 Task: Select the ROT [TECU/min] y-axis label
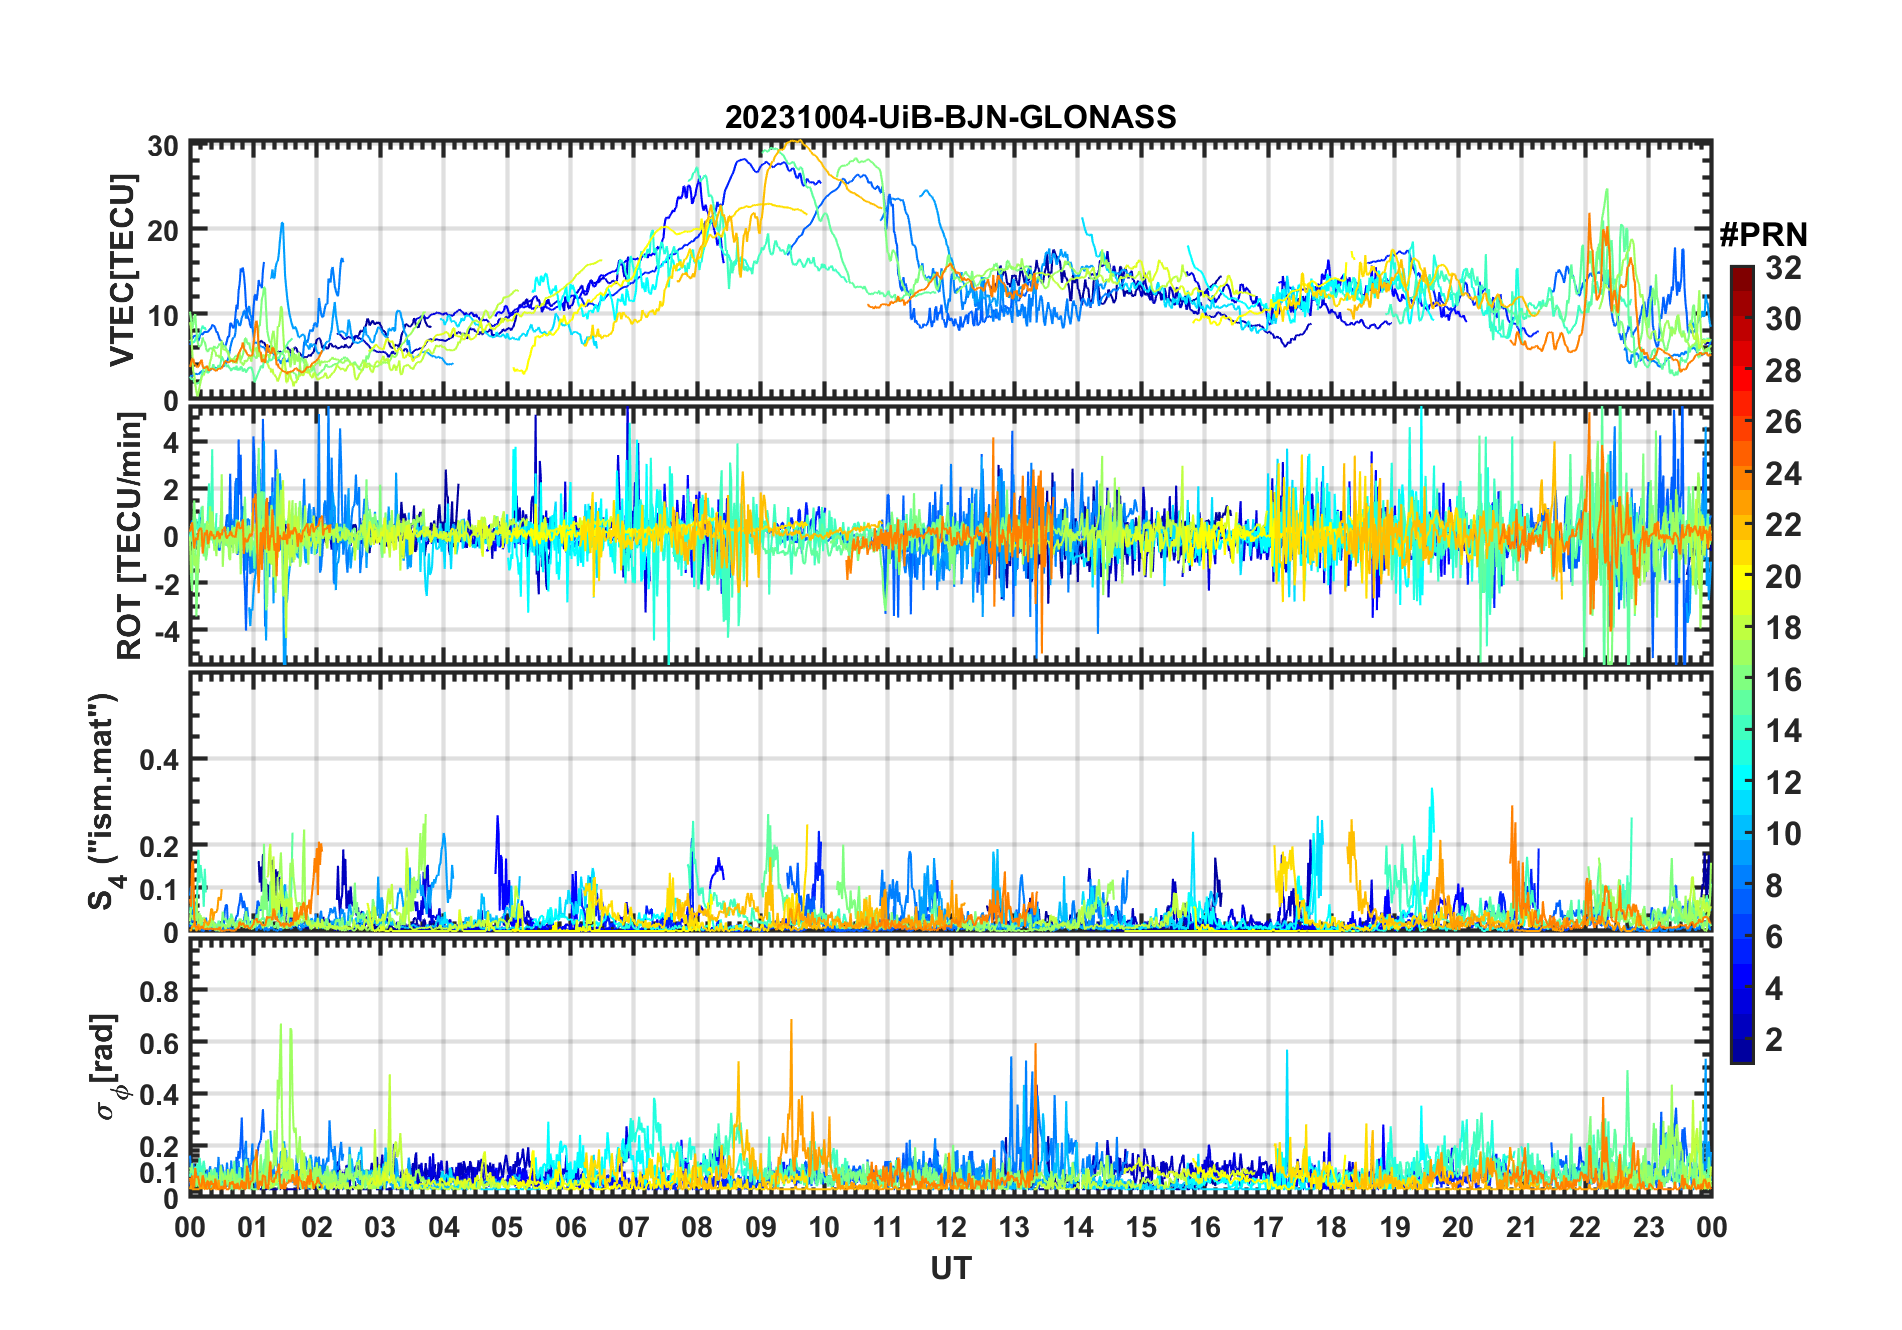coord(129,535)
